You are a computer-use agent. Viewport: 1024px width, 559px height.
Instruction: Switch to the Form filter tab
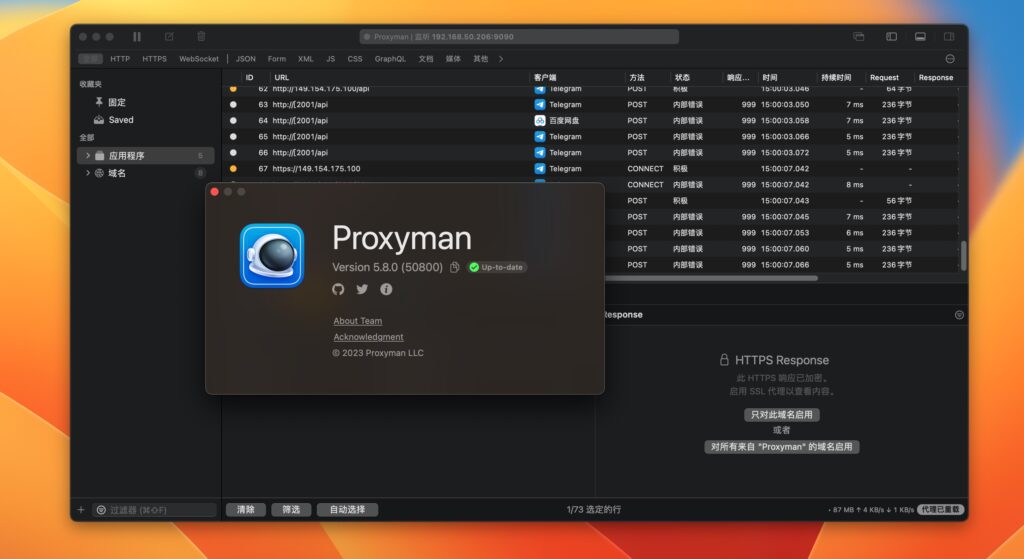click(x=277, y=59)
